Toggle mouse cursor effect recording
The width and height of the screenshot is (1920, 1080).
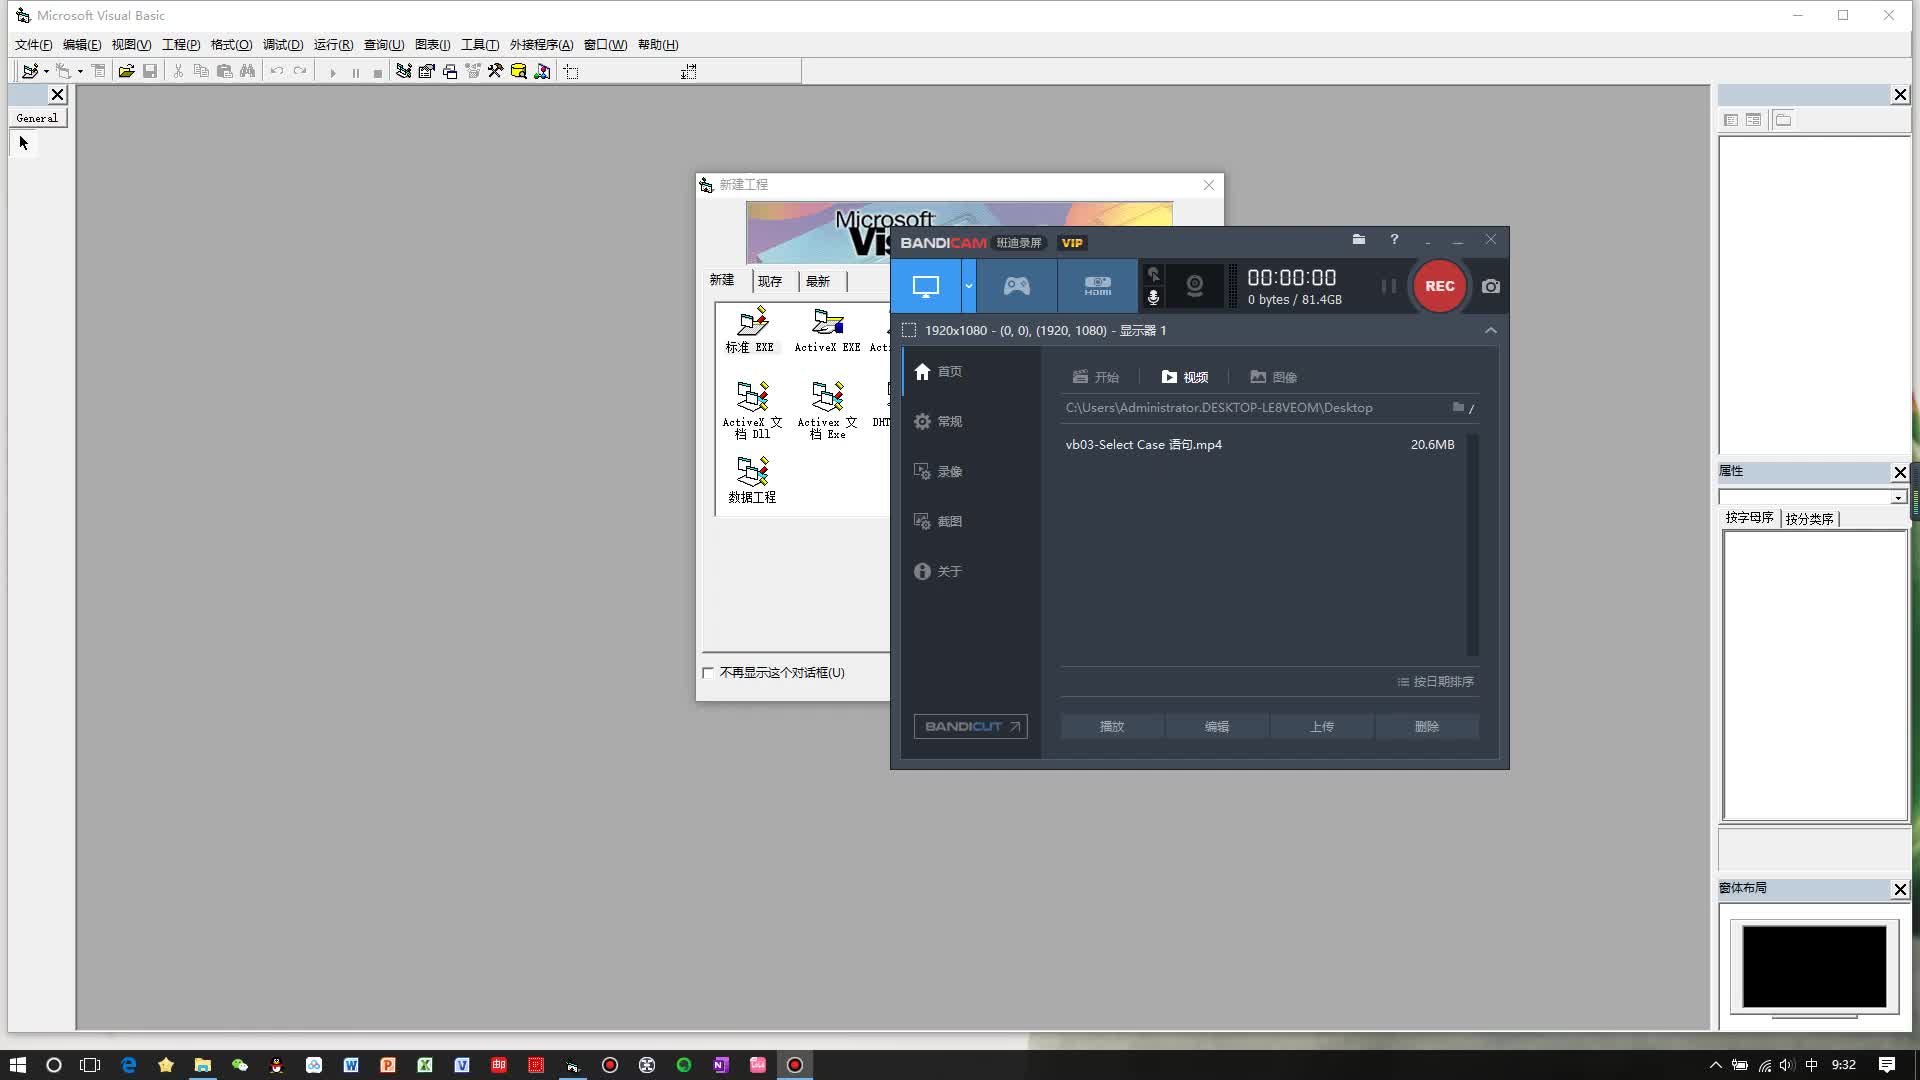1153,274
